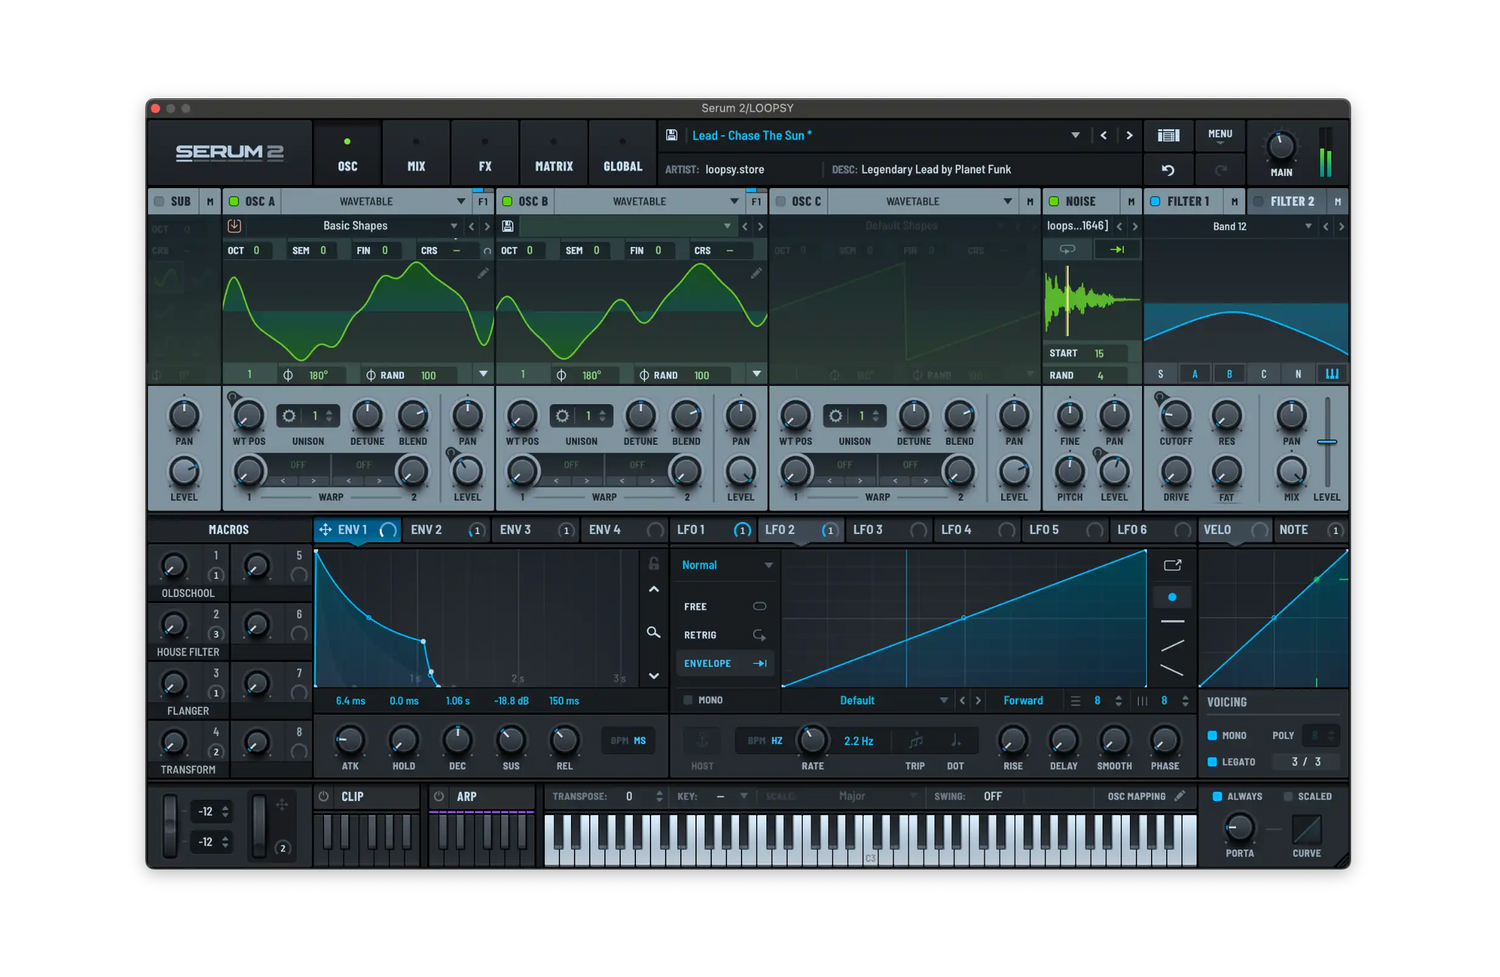1500x977 pixels.
Task: Open the MATRIX tab
Action: click(x=553, y=153)
